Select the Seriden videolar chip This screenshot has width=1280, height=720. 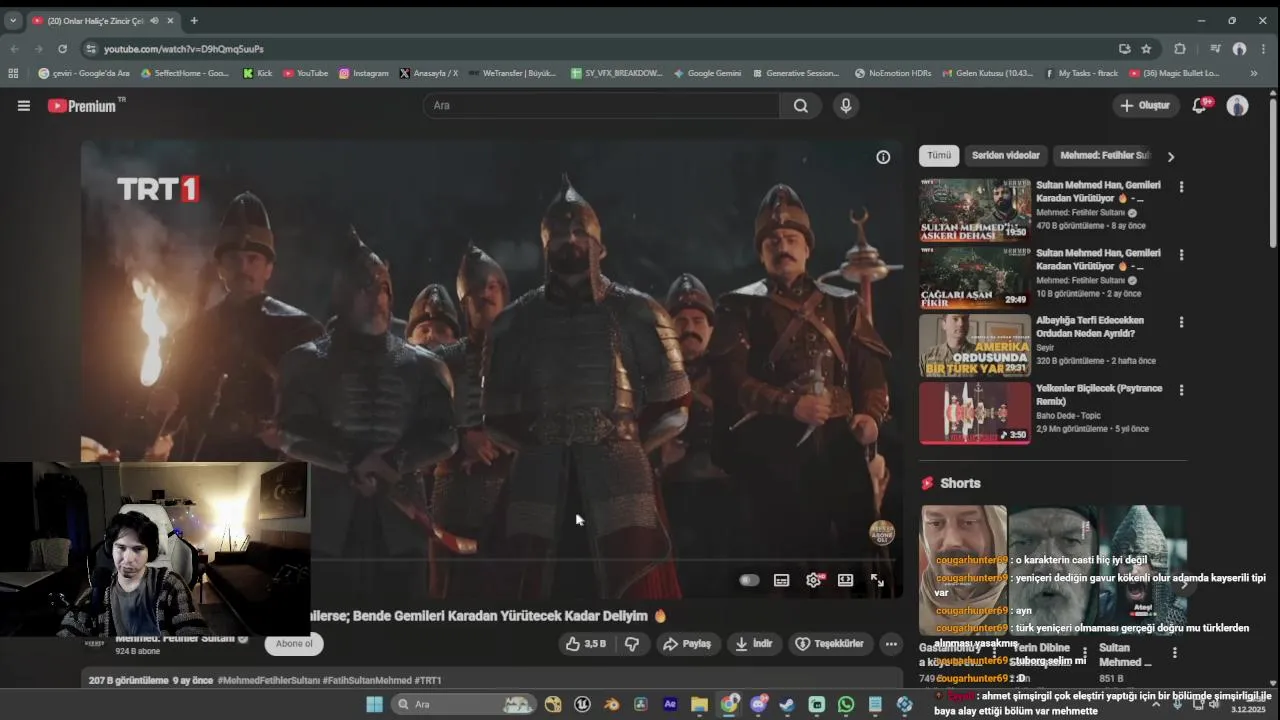pyautogui.click(x=1006, y=156)
